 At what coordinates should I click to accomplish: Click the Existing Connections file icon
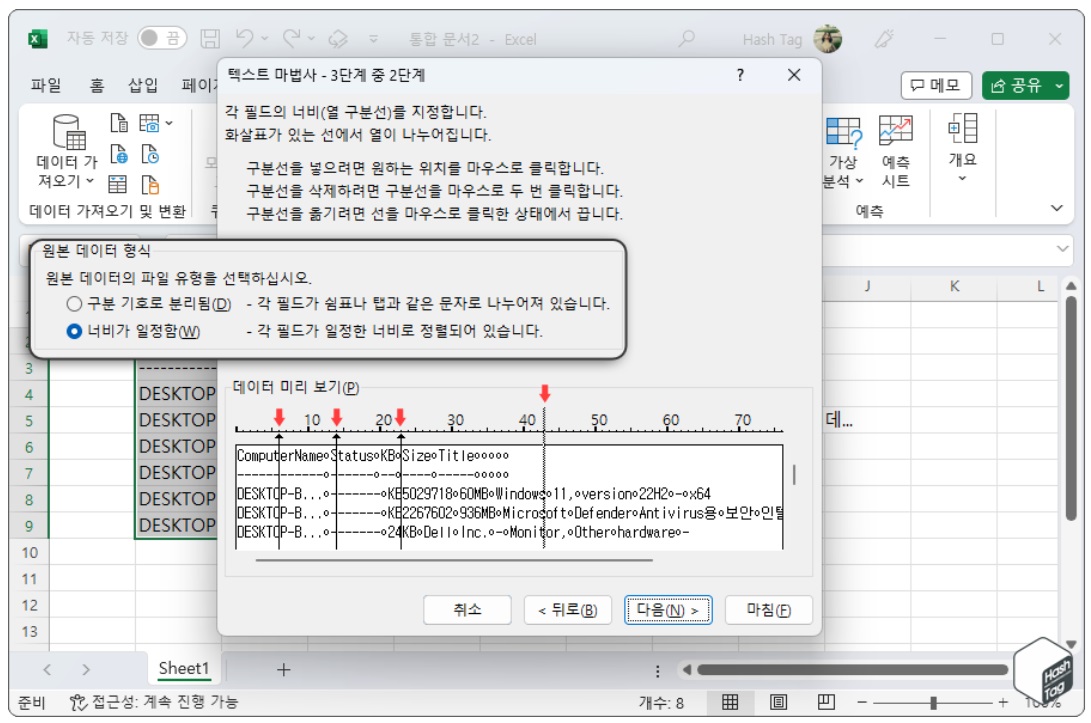click(150, 184)
